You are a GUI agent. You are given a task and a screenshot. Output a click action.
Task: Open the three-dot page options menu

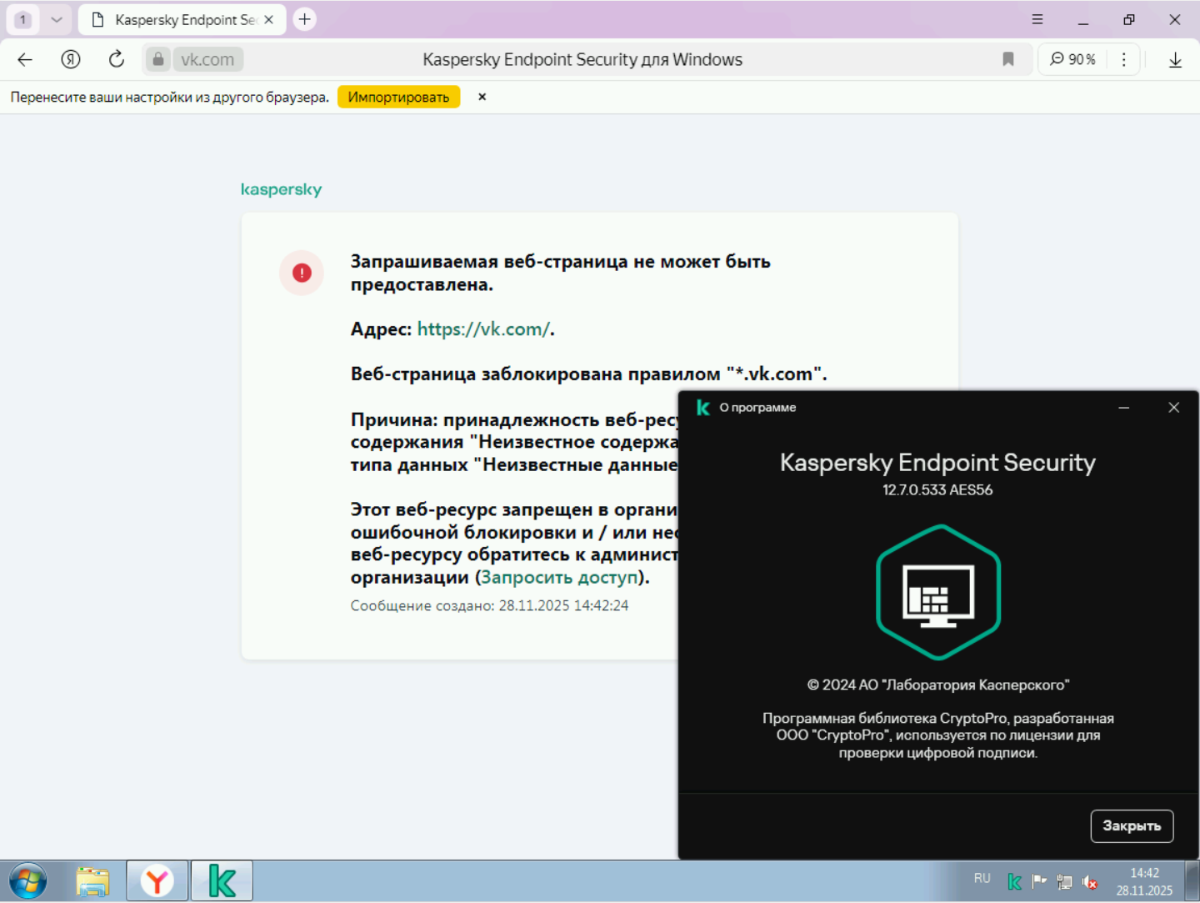click(x=1126, y=59)
